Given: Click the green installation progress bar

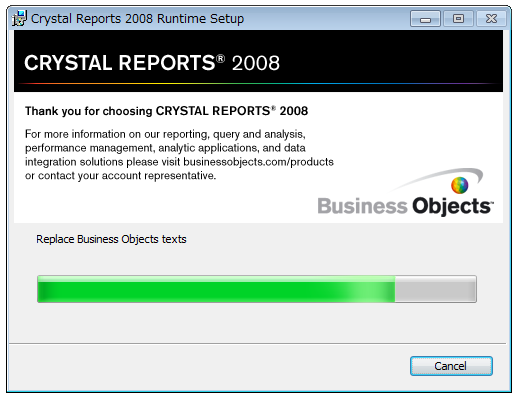Looking at the screenshot, I should point(257,289).
